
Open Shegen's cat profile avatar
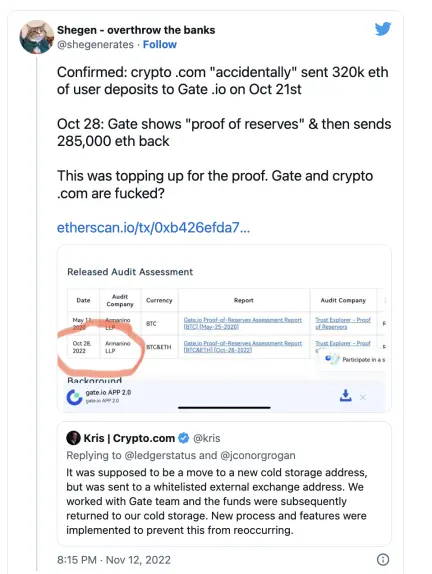coord(37,37)
